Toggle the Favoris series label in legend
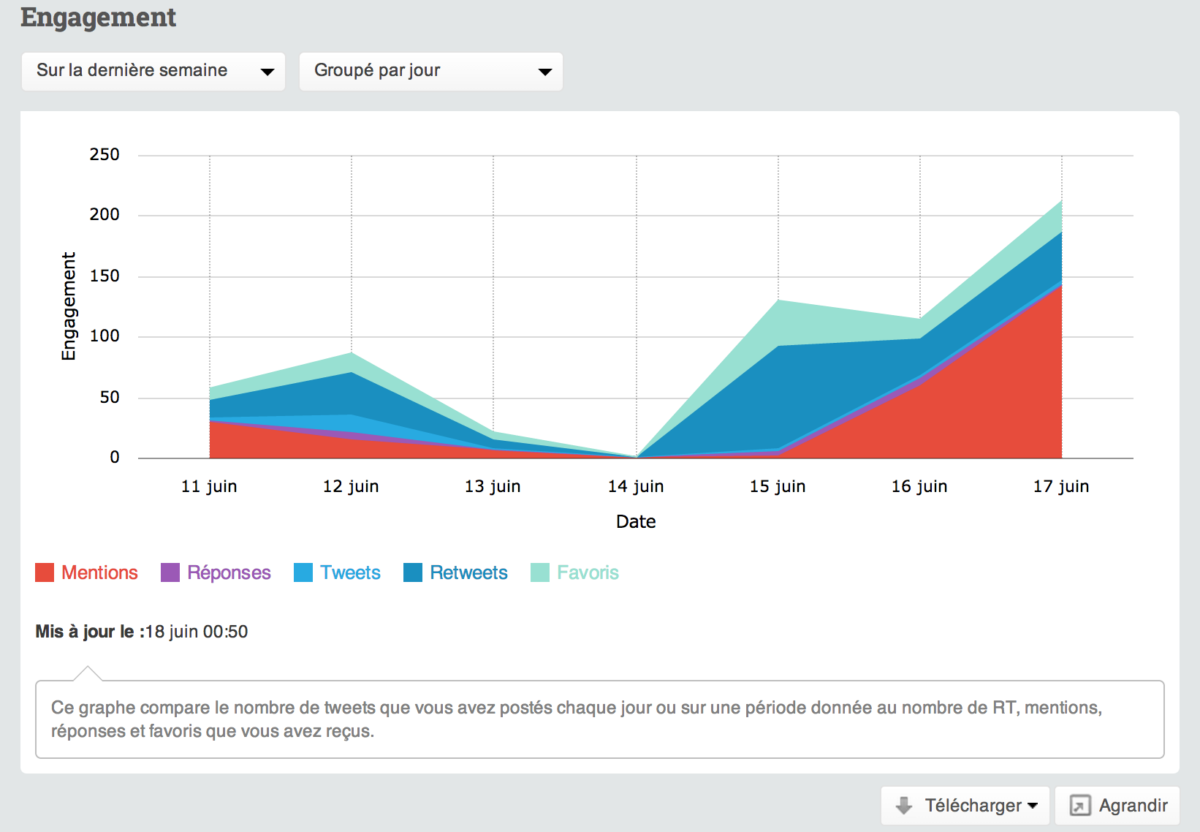This screenshot has height=832, width=1200. pyautogui.click(x=588, y=573)
